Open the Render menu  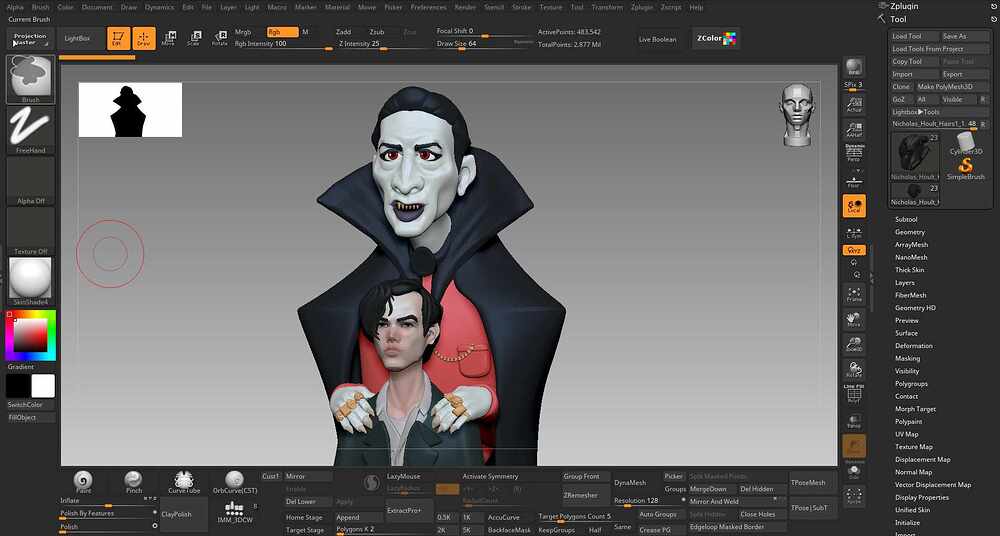[465, 7]
